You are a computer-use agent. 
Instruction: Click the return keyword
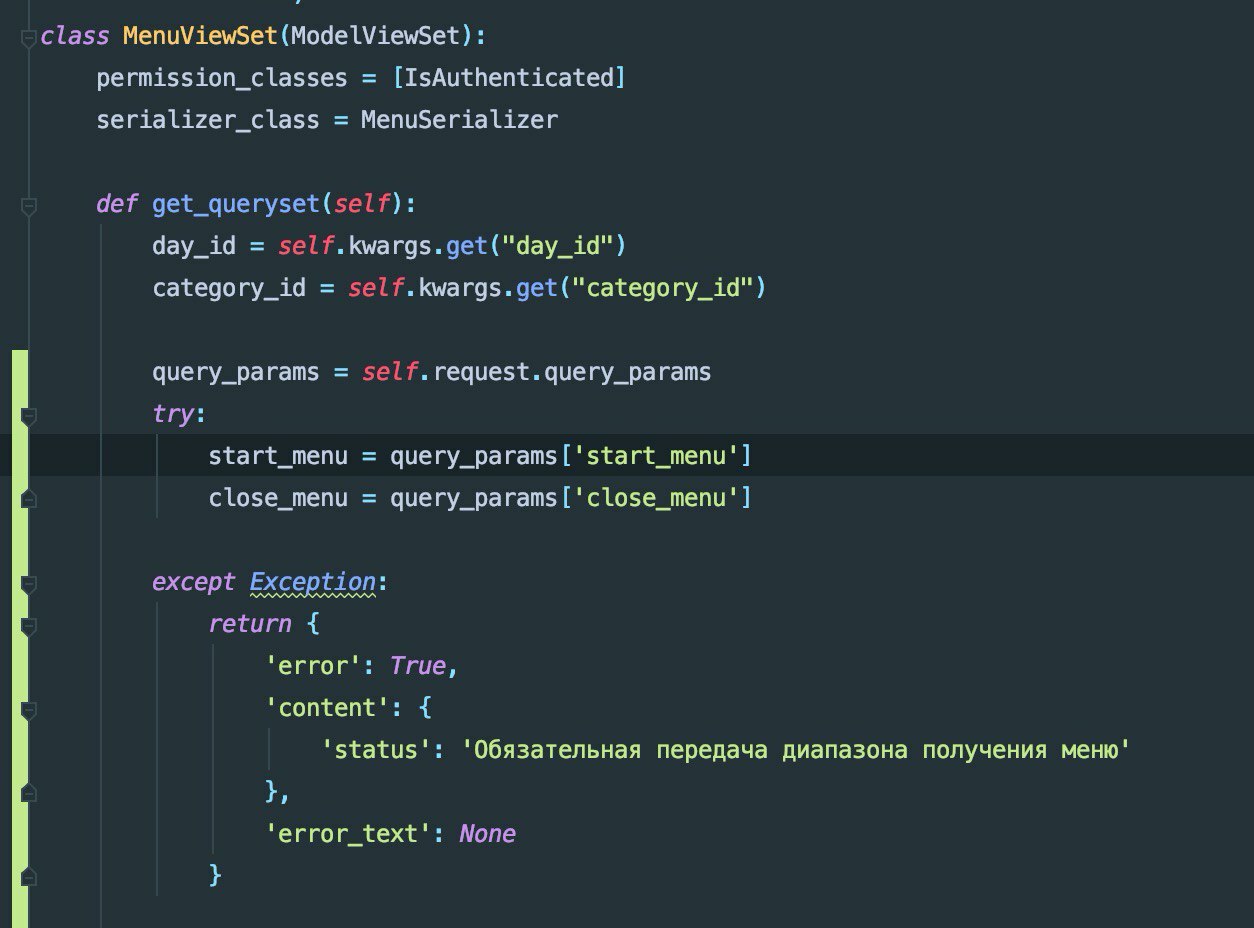[250, 624]
